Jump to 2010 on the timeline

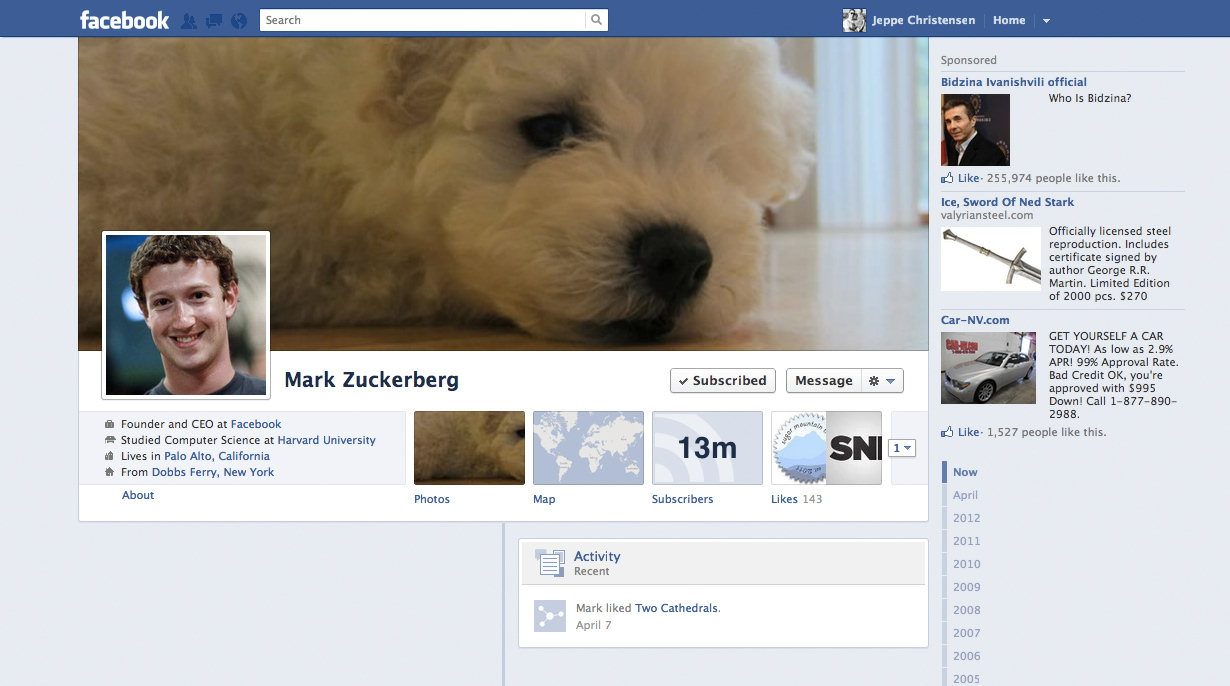point(966,564)
